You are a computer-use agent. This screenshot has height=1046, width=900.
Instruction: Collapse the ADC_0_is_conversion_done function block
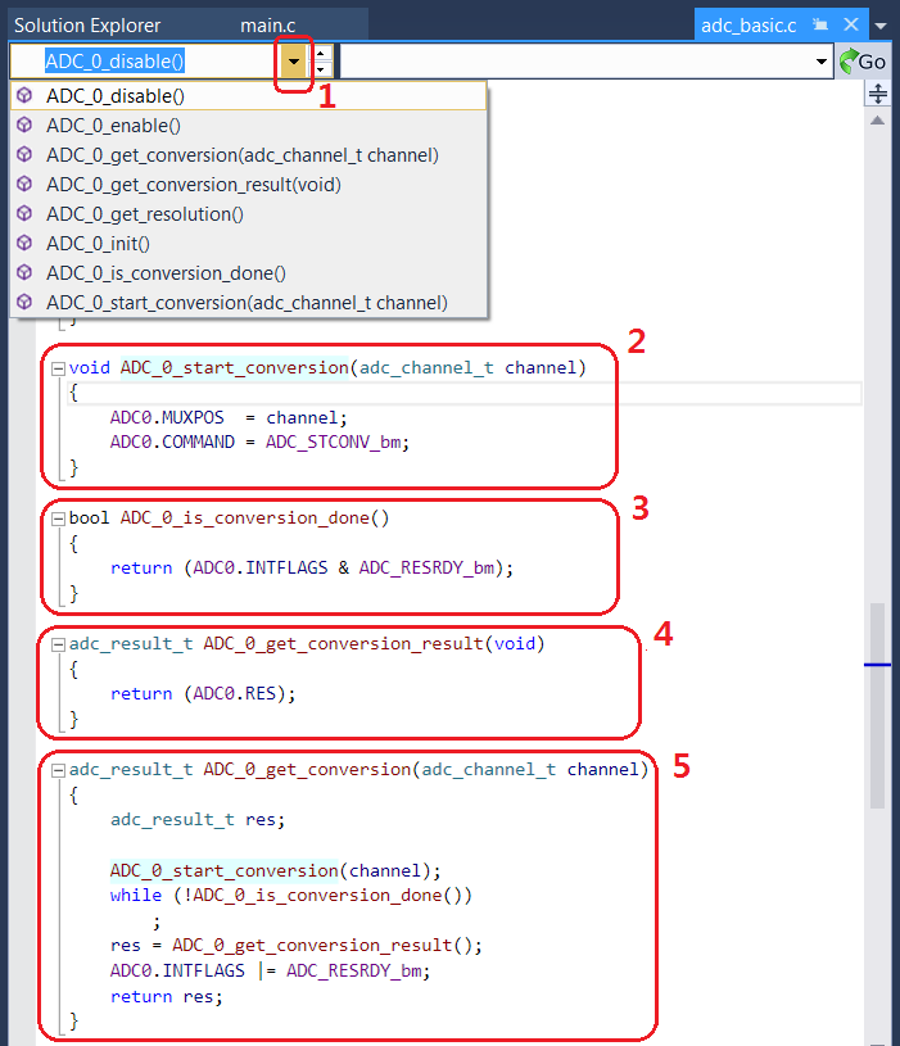click(59, 518)
